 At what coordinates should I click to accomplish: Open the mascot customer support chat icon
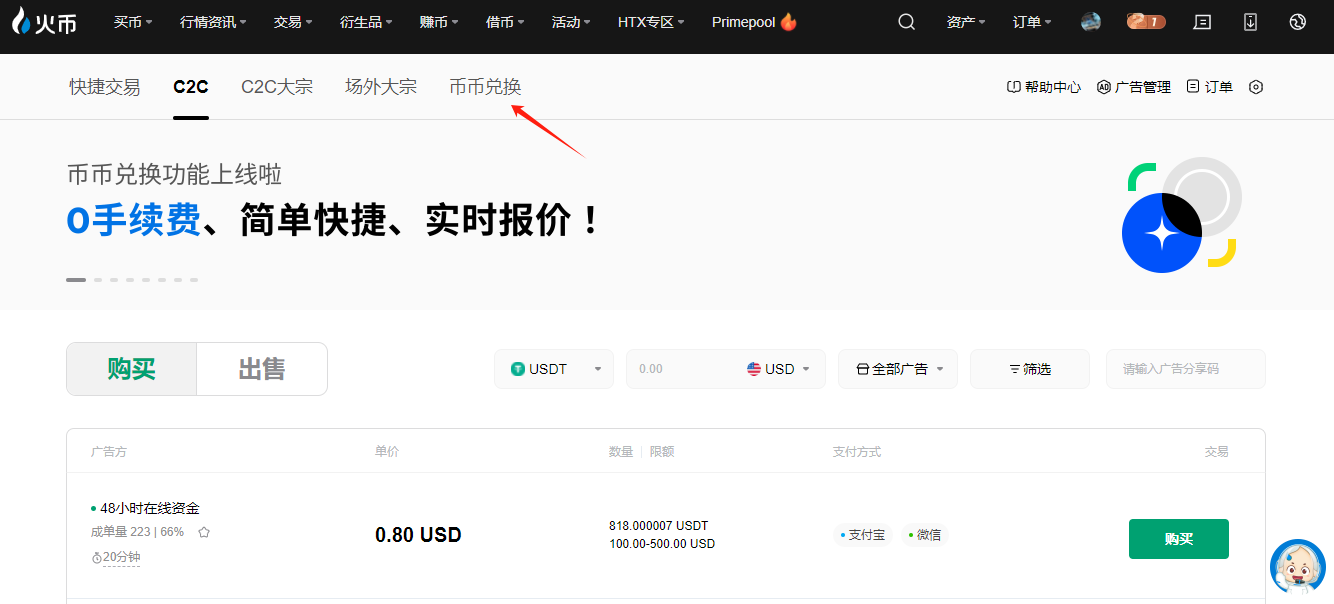click(x=1297, y=567)
